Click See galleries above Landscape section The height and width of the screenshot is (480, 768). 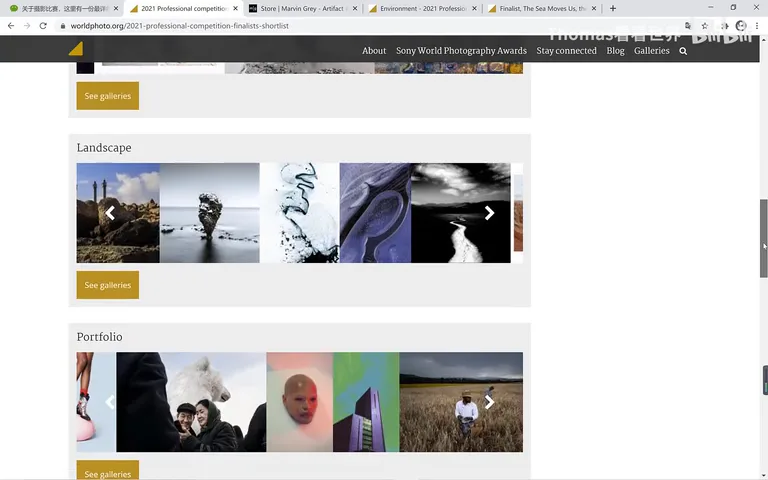[x=108, y=96]
